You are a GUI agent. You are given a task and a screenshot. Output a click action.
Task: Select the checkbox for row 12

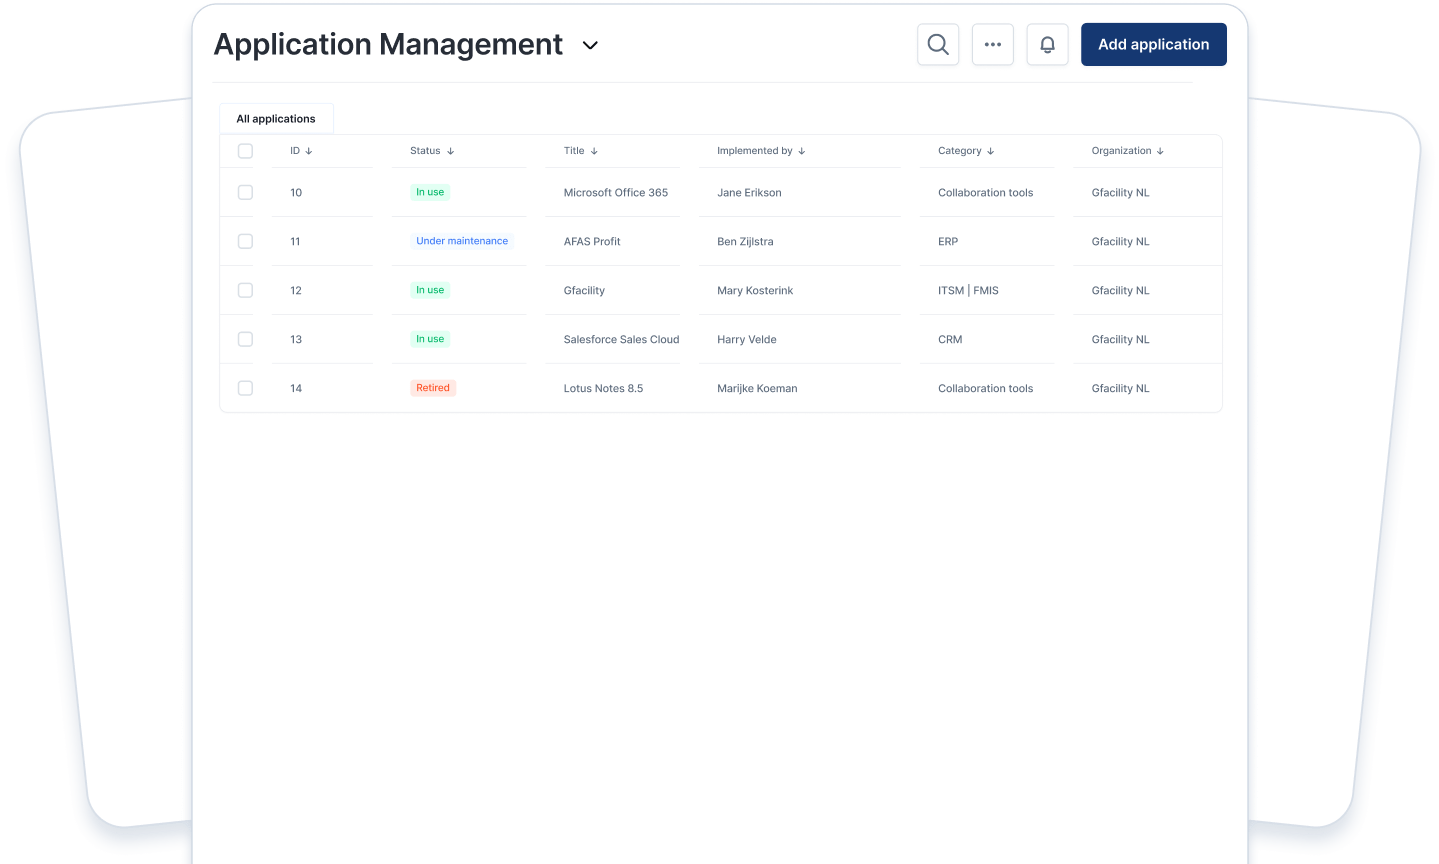tap(245, 290)
